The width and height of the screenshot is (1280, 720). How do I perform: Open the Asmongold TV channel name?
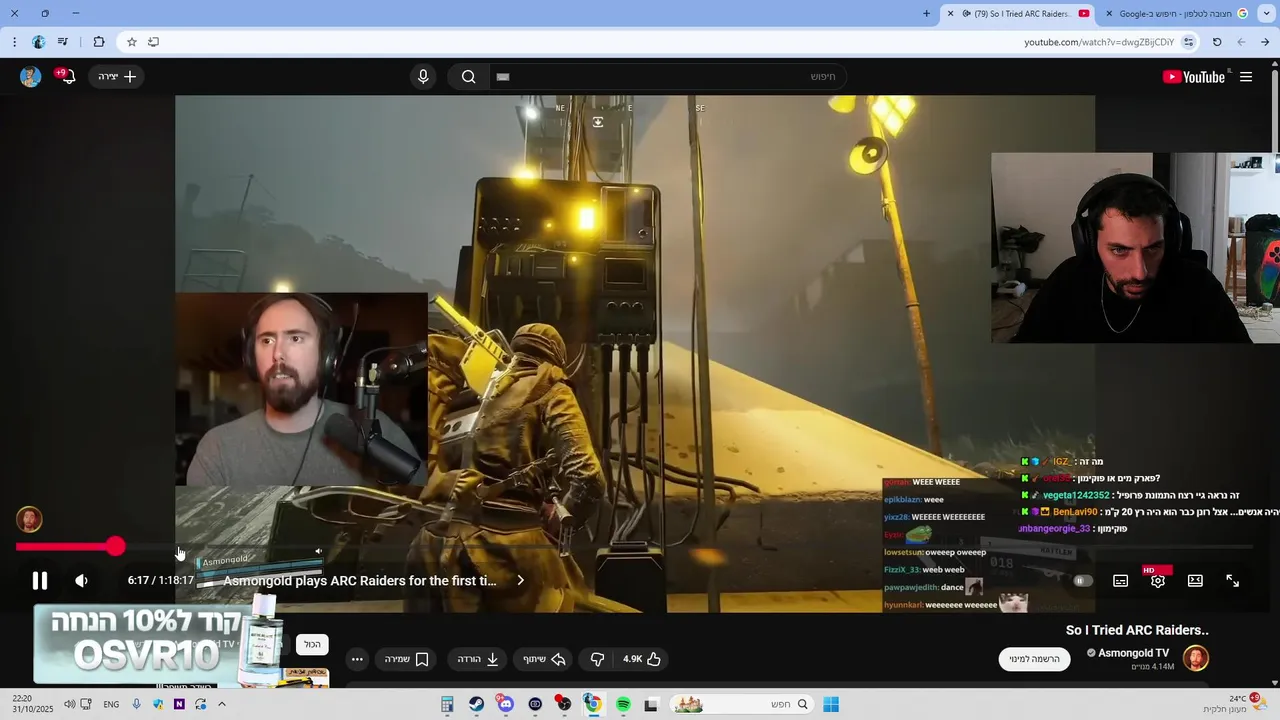[x=1133, y=653]
